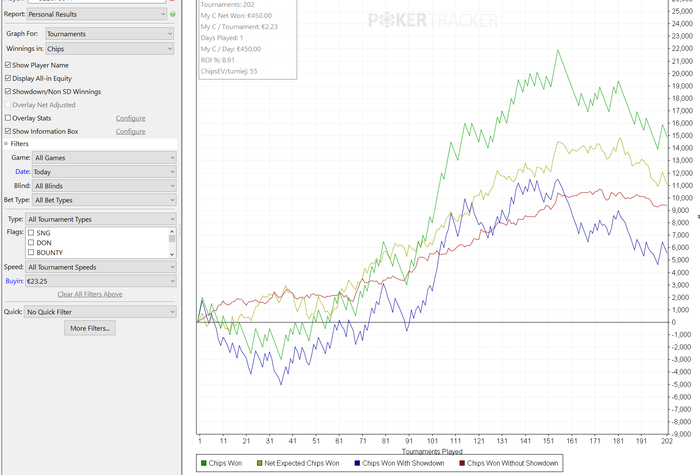Click the blue Chips Won With Showdown swatch
700x475 pixels.
click(x=357, y=463)
